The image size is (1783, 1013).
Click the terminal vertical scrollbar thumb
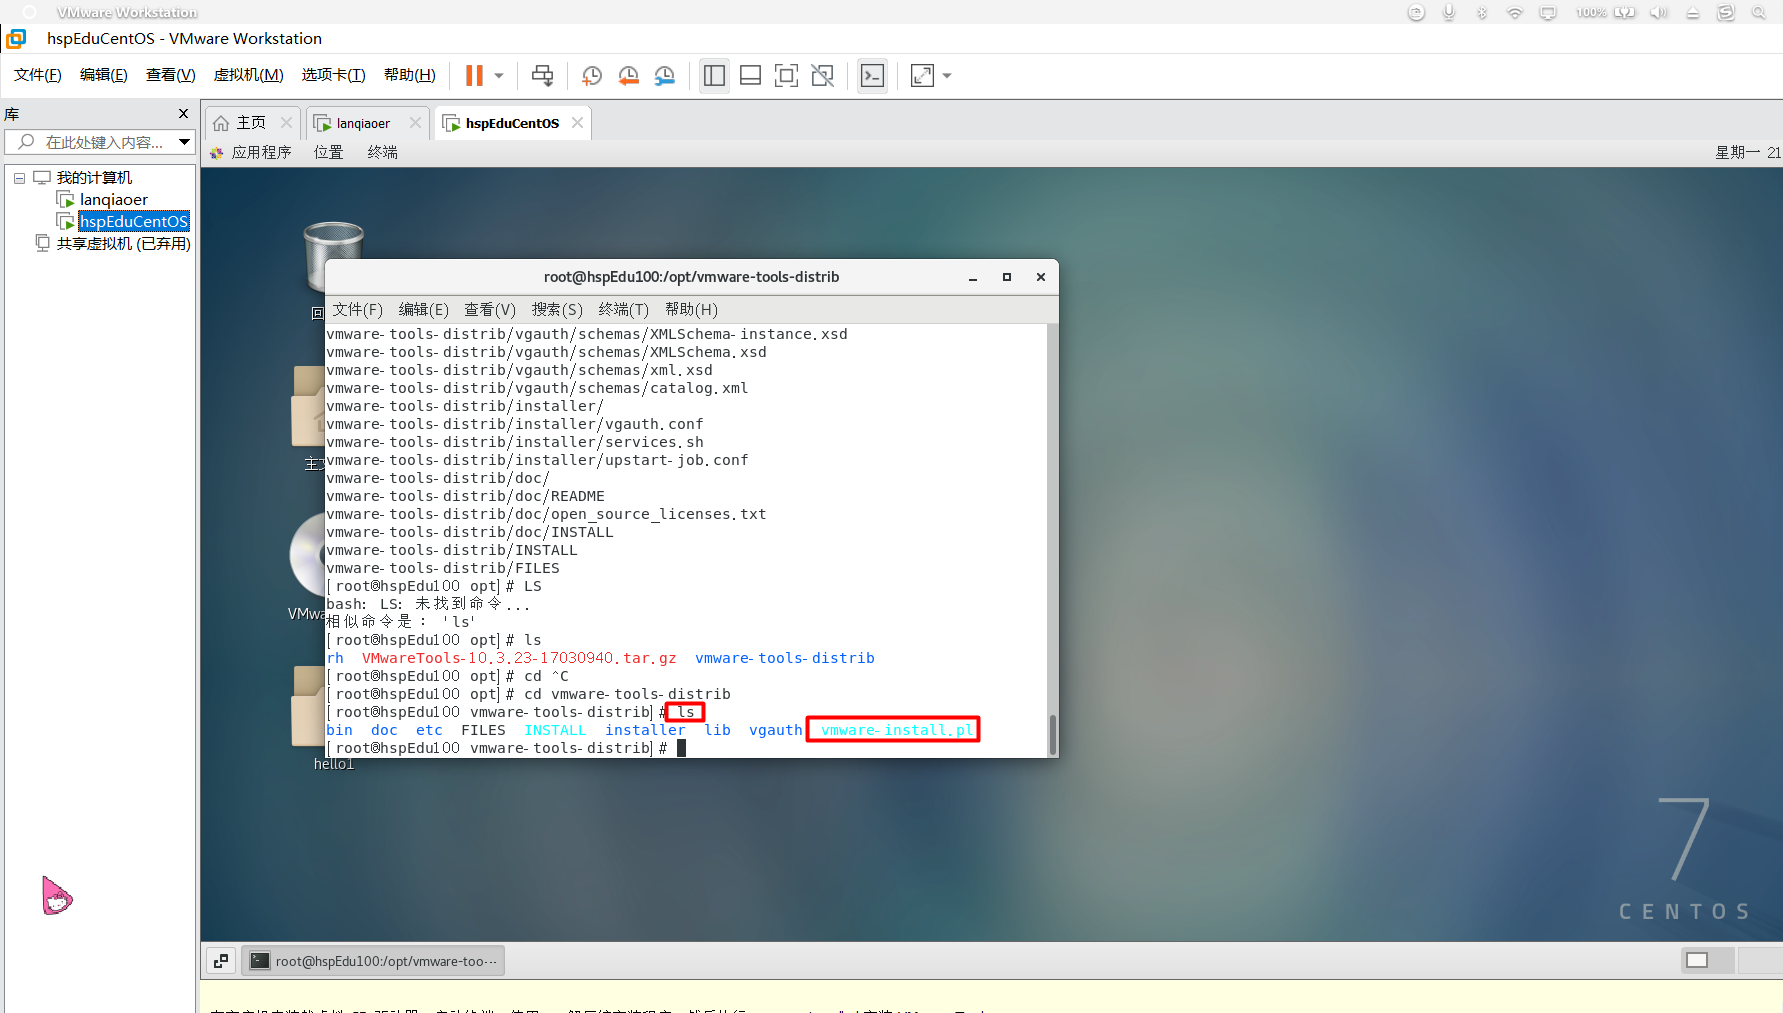[1052, 735]
